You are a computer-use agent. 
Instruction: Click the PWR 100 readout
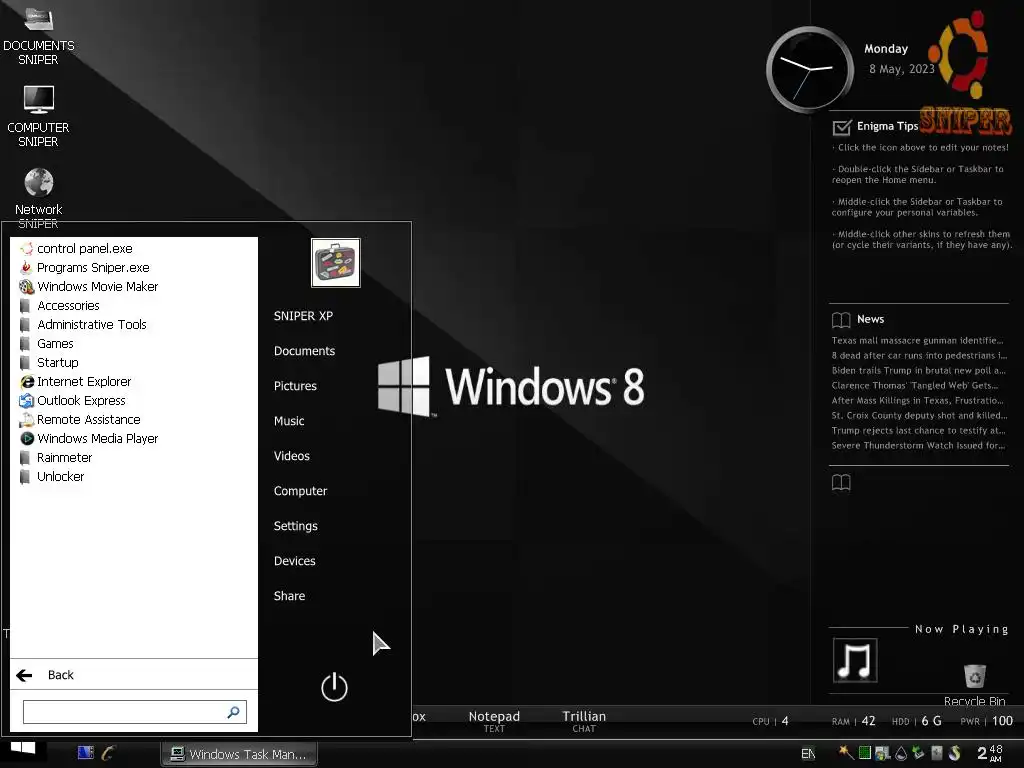[x=986, y=721]
